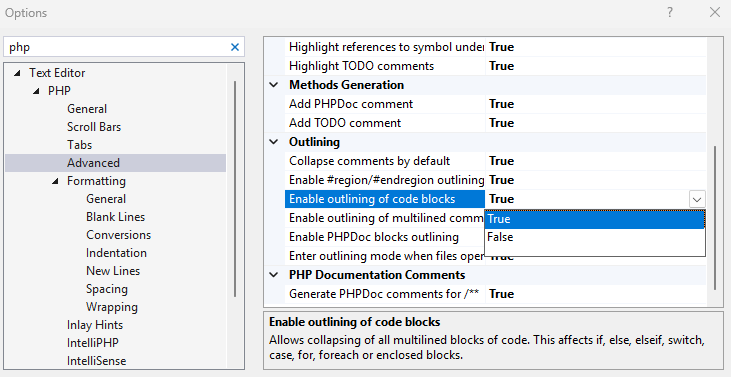The image size is (731, 377).
Task: Select Wrapping formatting page
Action: coord(112,307)
